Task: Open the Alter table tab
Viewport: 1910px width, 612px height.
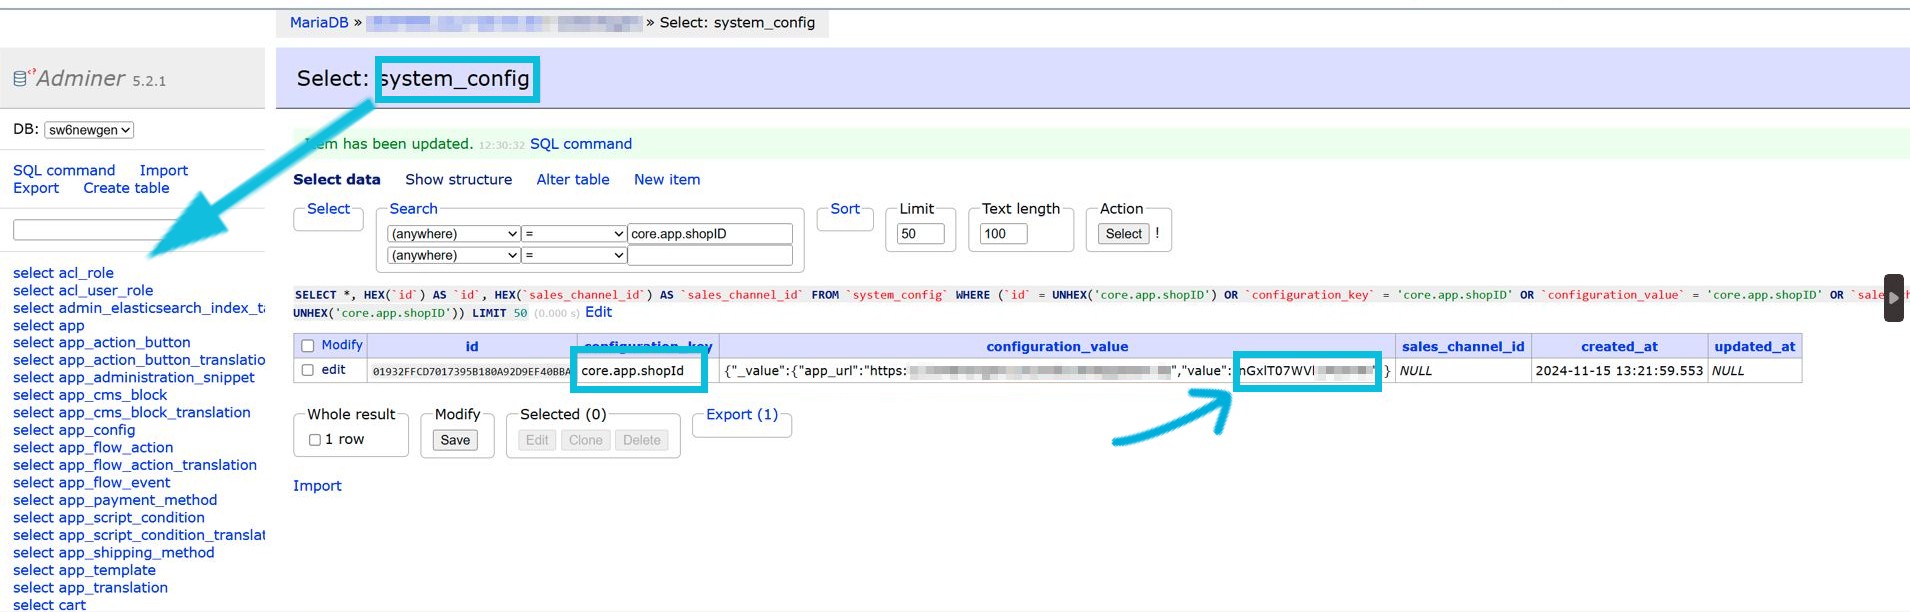Action: tap(572, 180)
